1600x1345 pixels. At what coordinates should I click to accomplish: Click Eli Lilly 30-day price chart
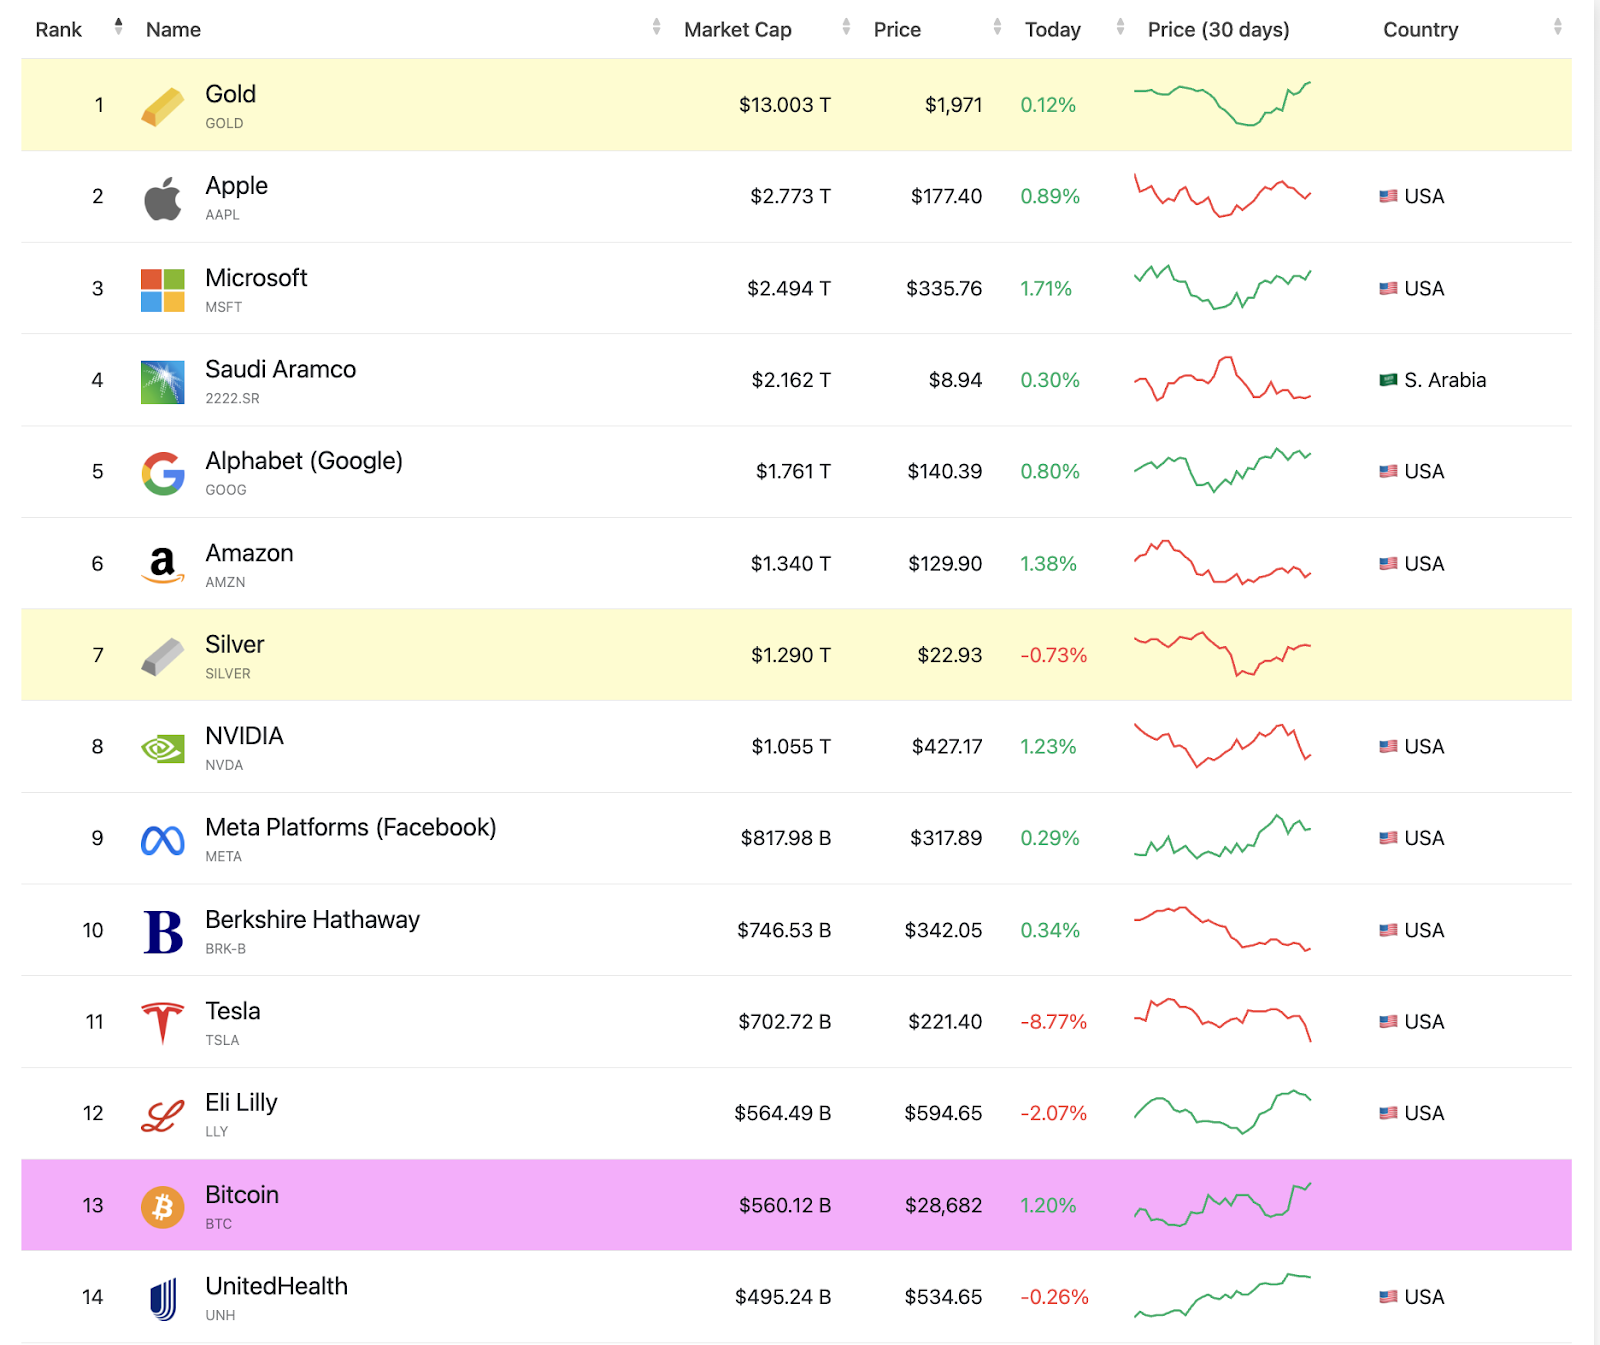click(x=1222, y=1112)
